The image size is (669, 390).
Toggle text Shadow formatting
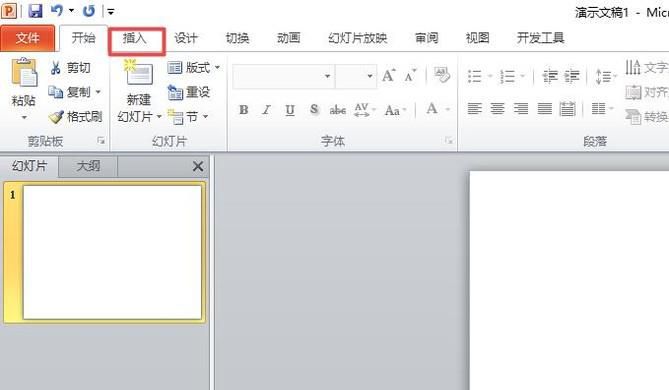[314, 109]
